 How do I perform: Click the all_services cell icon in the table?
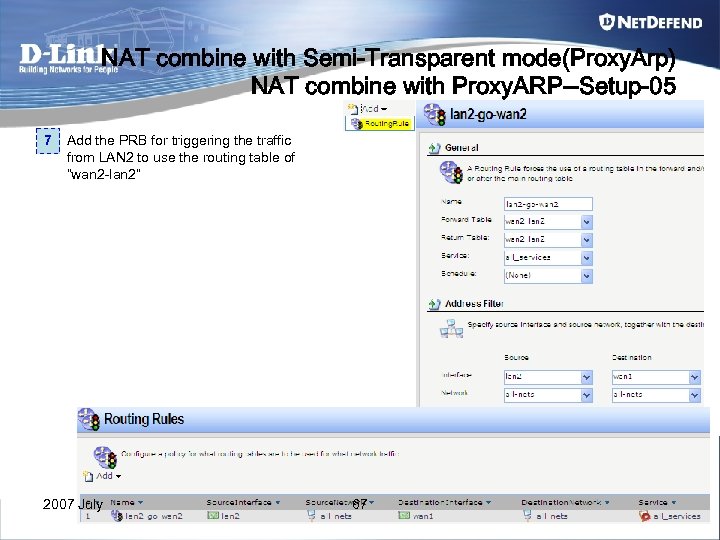tap(645, 516)
